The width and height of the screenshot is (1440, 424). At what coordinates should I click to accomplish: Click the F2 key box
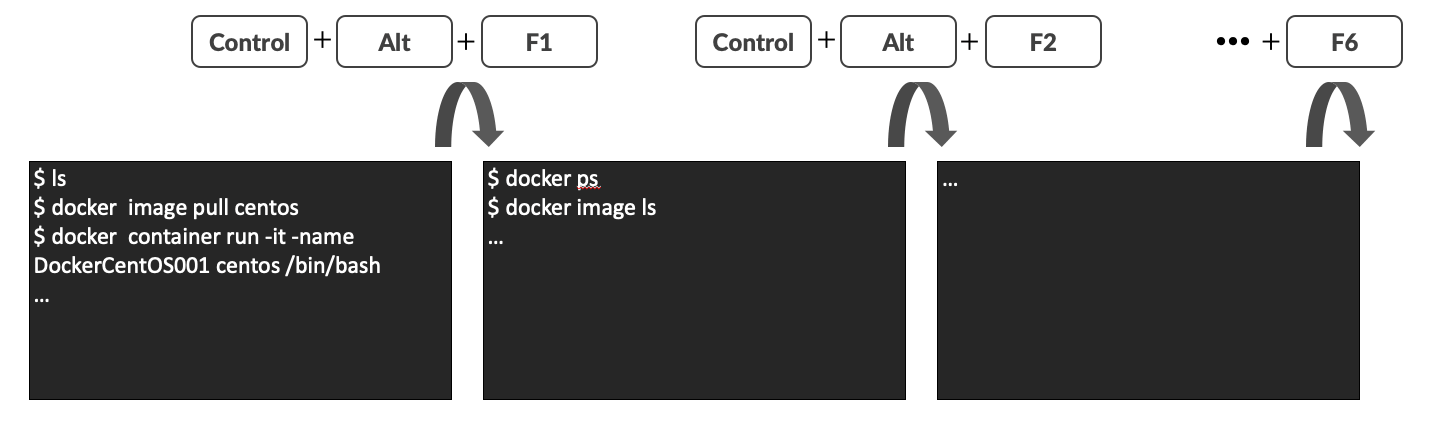pos(1043,42)
